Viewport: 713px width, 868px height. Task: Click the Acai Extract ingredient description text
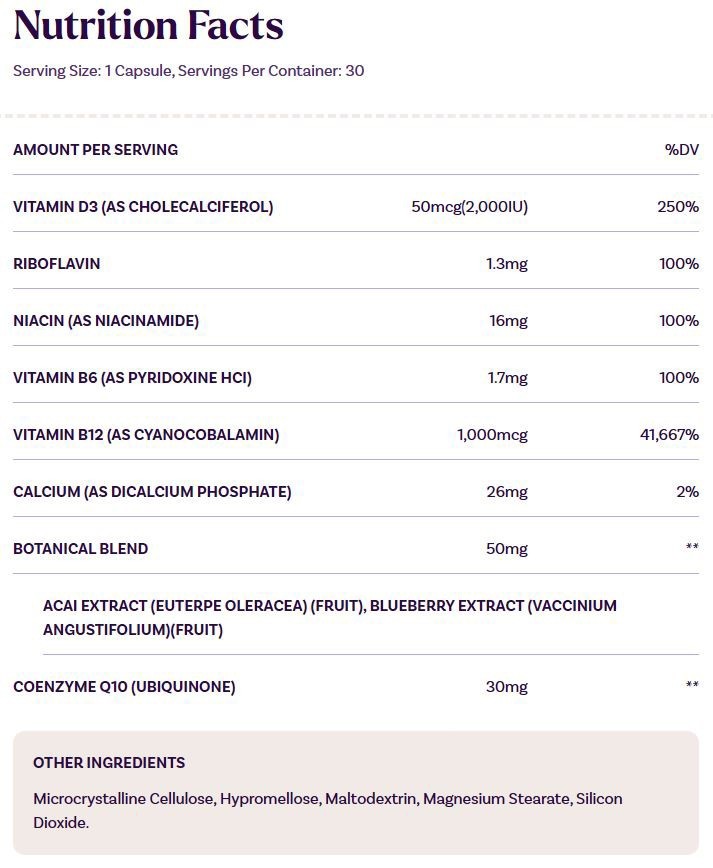click(330, 618)
